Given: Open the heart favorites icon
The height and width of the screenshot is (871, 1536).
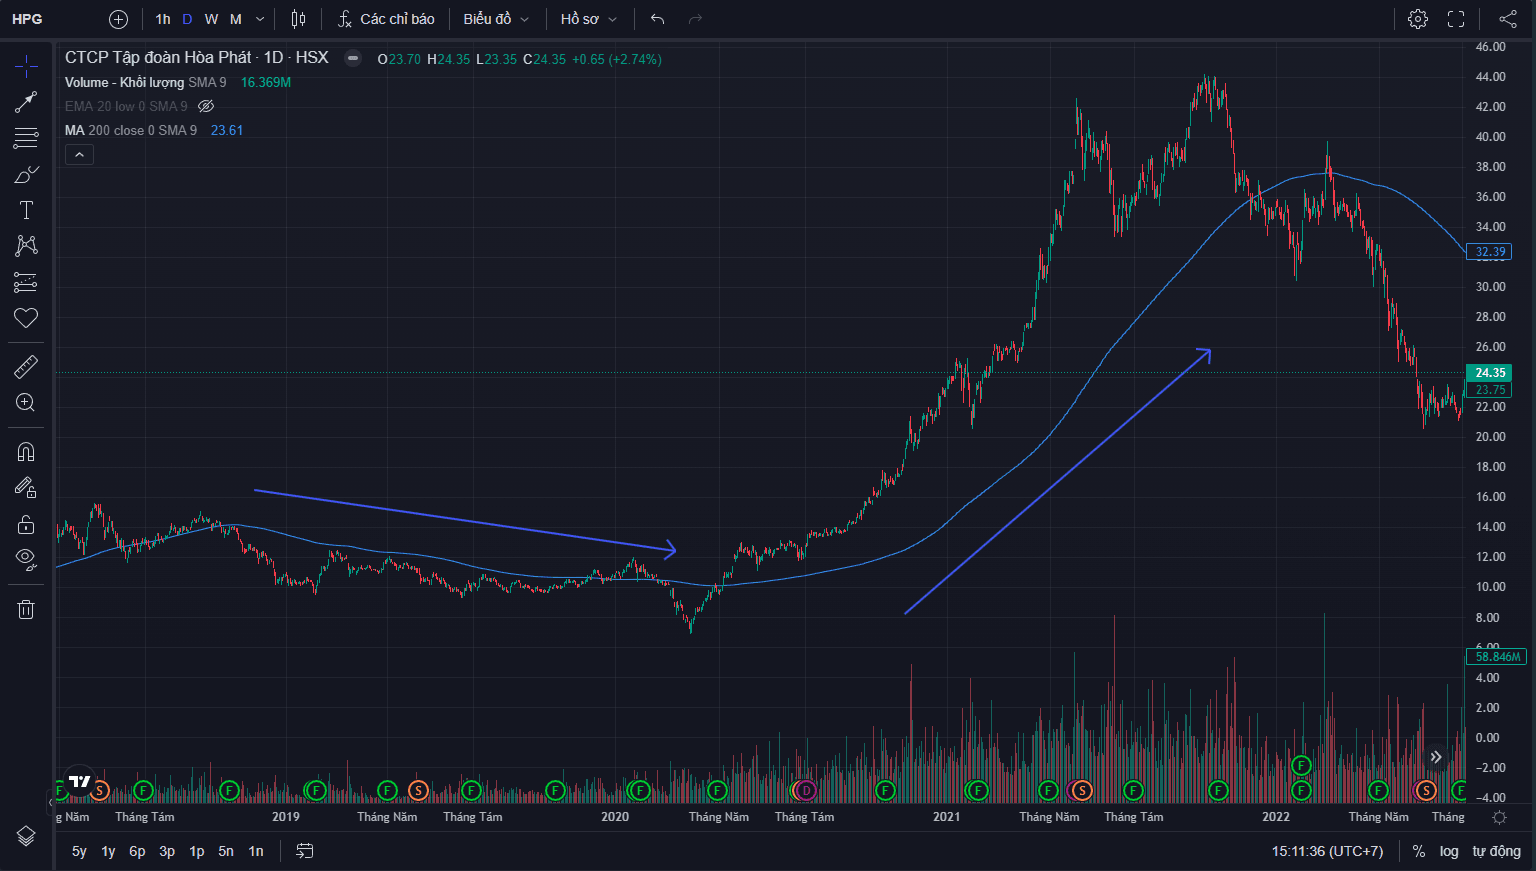Looking at the screenshot, I should tap(26, 318).
